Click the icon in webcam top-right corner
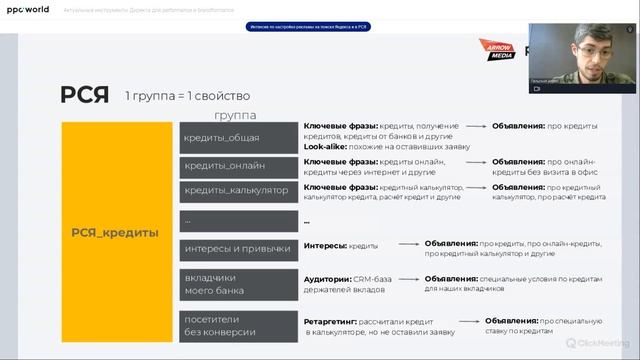640x360 pixels. 630,29
